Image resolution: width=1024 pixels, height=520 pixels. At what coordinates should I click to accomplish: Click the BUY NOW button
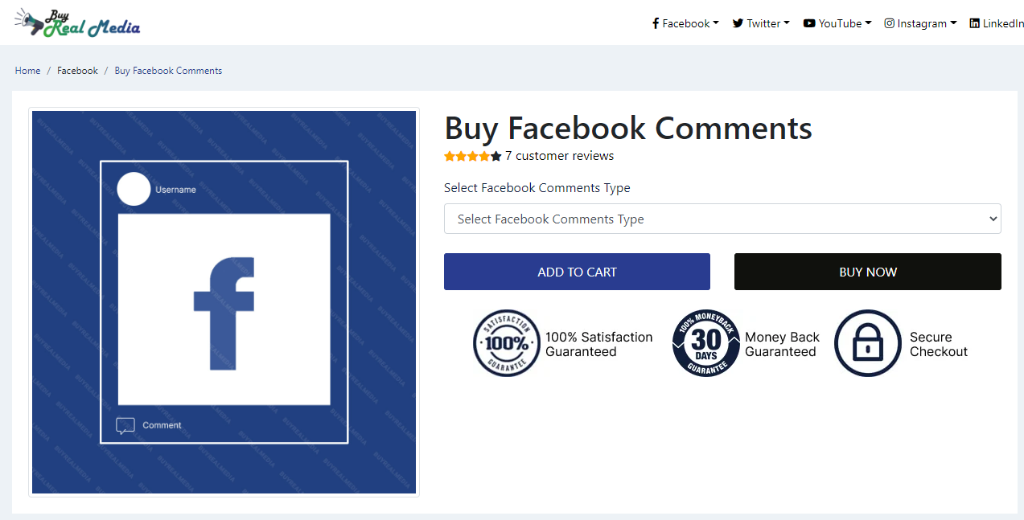(x=867, y=272)
